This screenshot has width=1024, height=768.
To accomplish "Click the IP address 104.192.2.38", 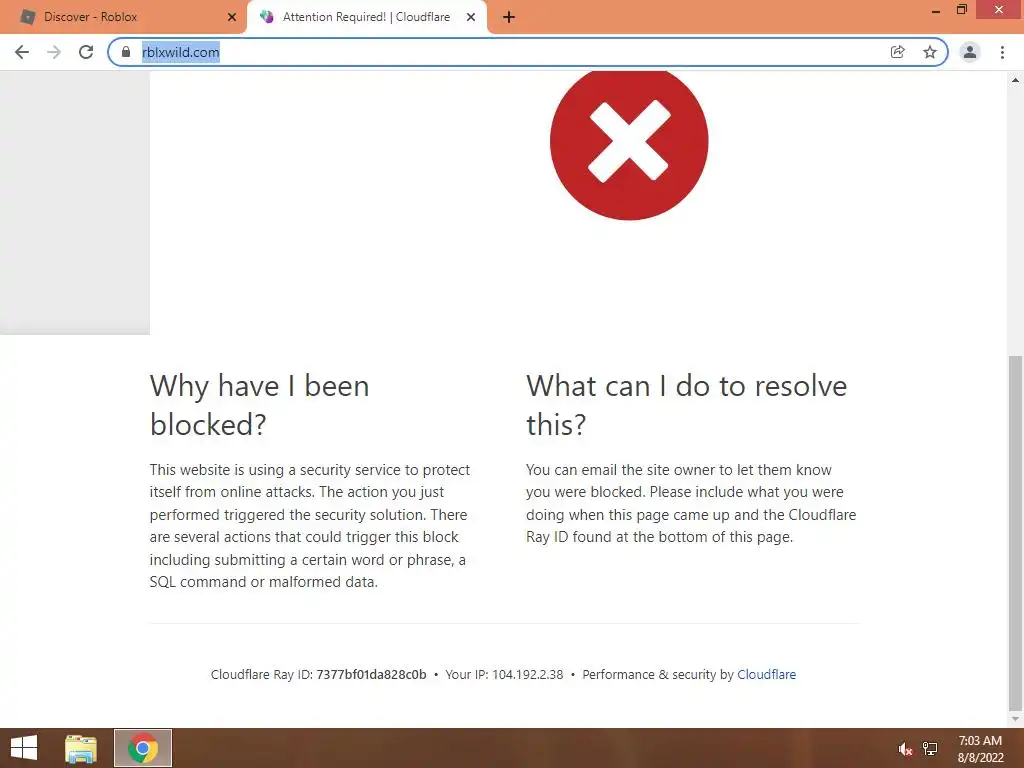I will click(x=528, y=675).
